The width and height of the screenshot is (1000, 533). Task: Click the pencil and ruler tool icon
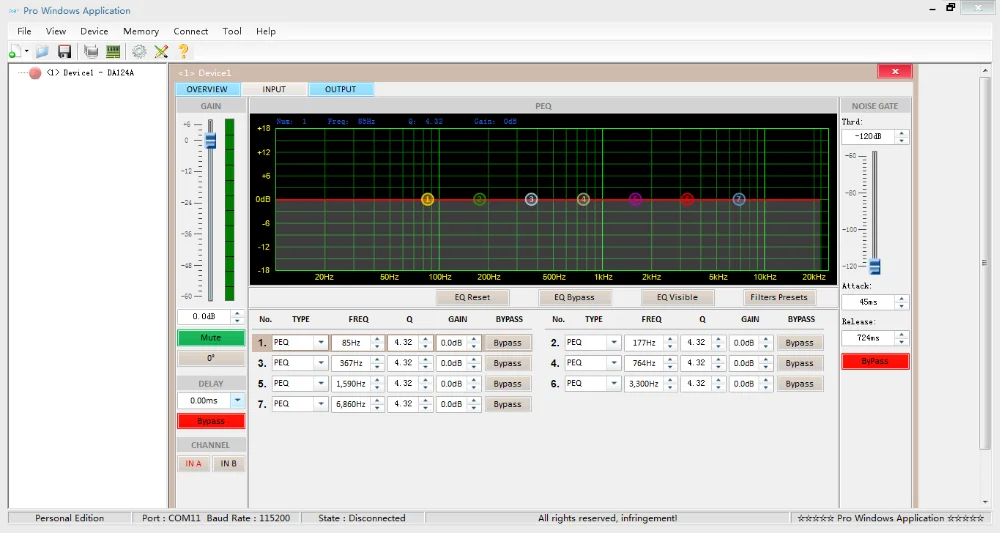[161, 52]
